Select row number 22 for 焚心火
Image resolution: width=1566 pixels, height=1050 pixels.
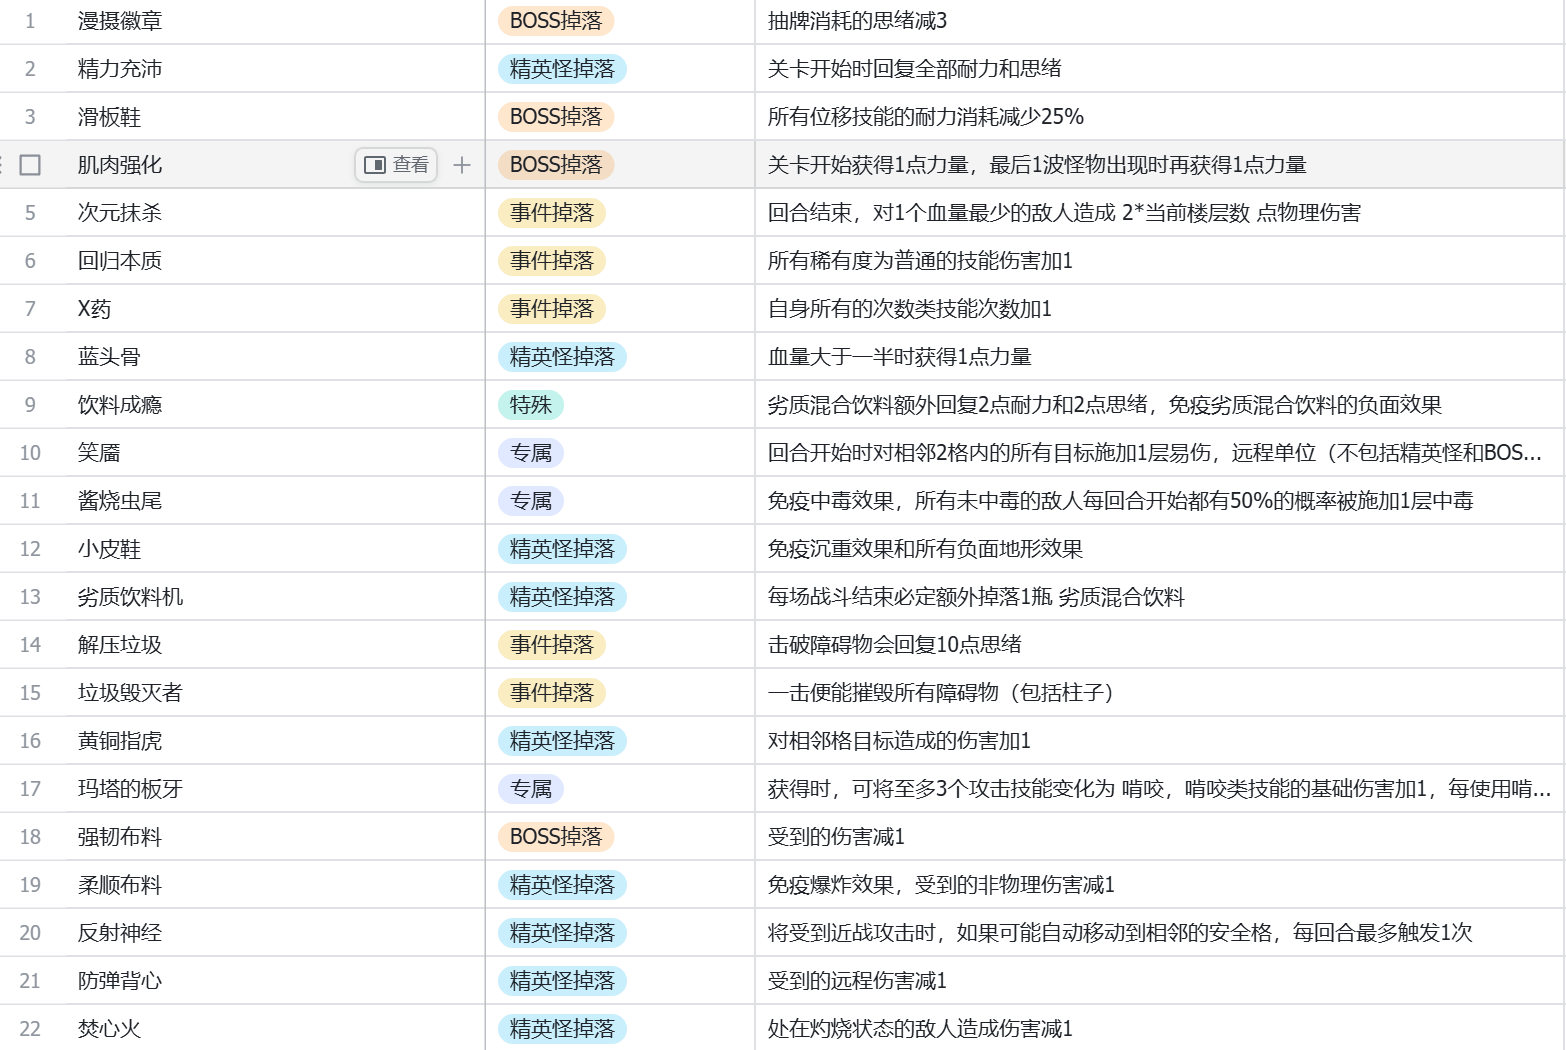(30, 1029)
